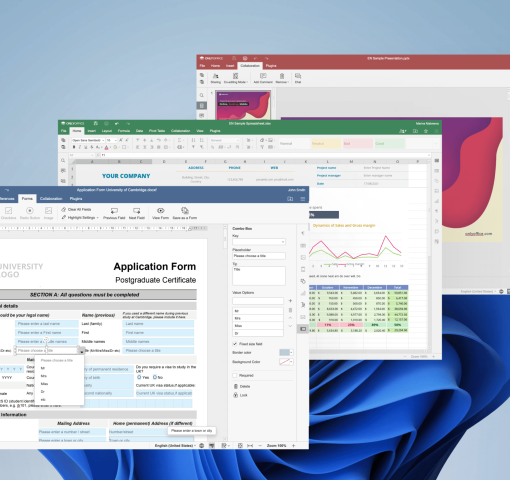This screenshot has height=480, width=510.
Task: Expand the Key combo box dropdown
Action: 283,242
